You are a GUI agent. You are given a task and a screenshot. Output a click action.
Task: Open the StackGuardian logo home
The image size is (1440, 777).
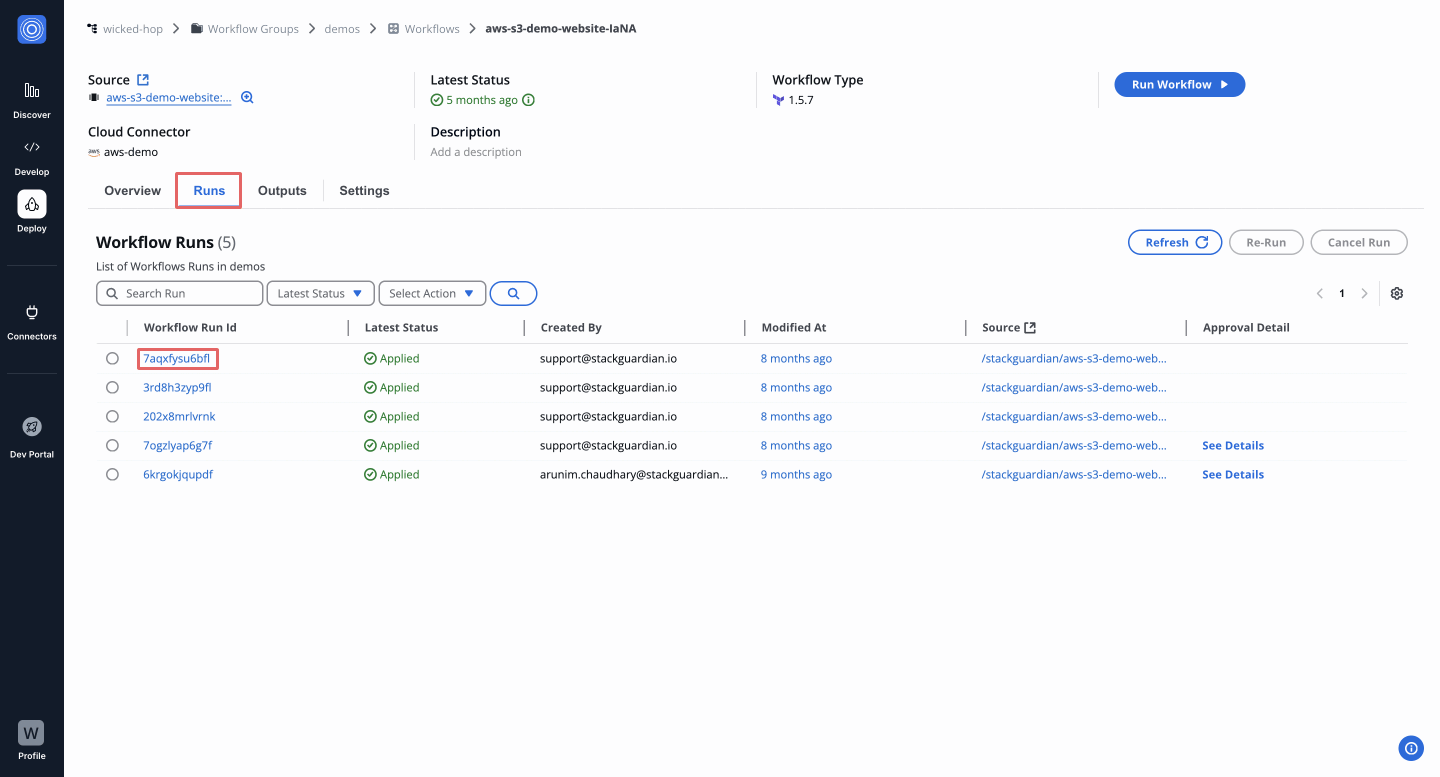(x=32, y=29)
